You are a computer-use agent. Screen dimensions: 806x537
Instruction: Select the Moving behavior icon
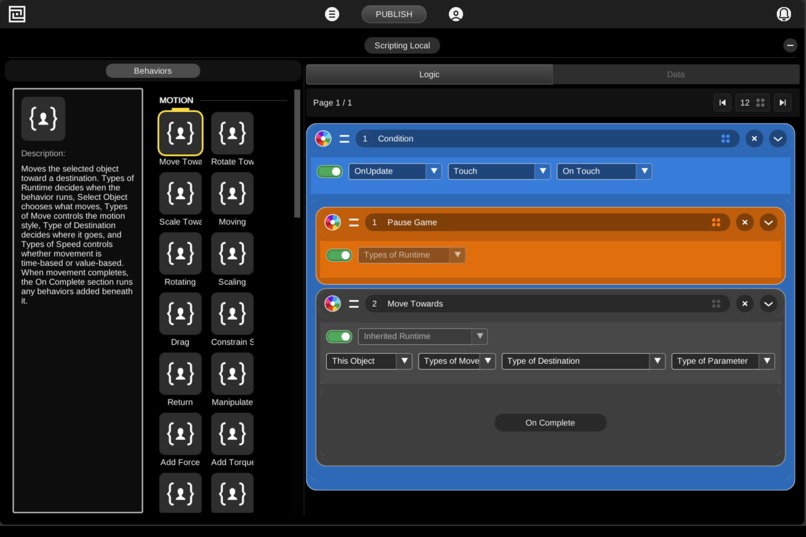[x=232, y=193]
